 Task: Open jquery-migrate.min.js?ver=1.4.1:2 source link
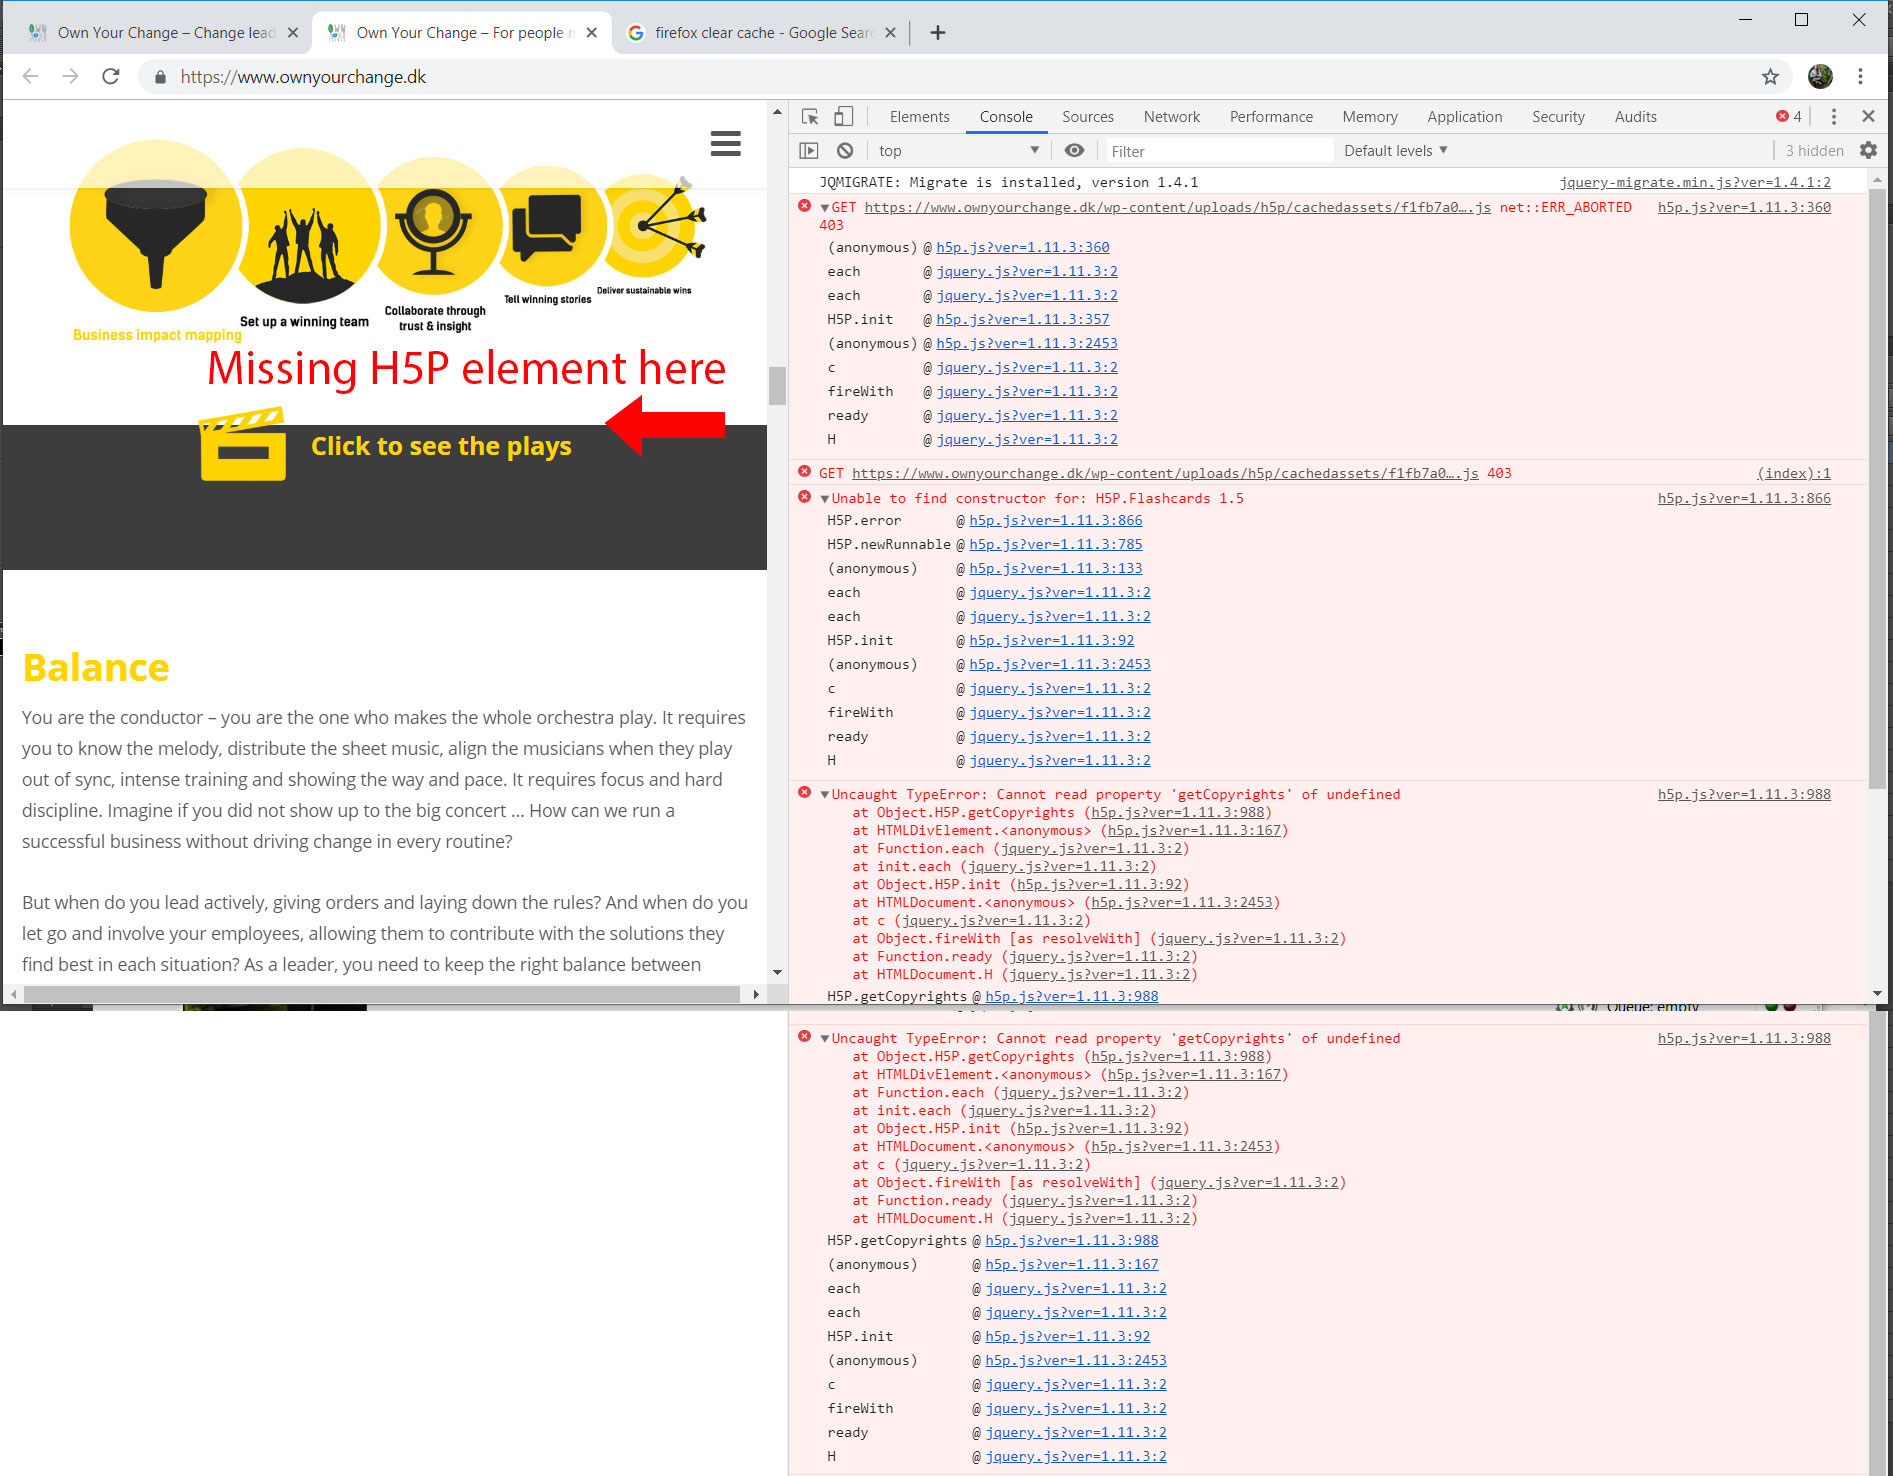pyautogui.click(x=1695, y=182)
